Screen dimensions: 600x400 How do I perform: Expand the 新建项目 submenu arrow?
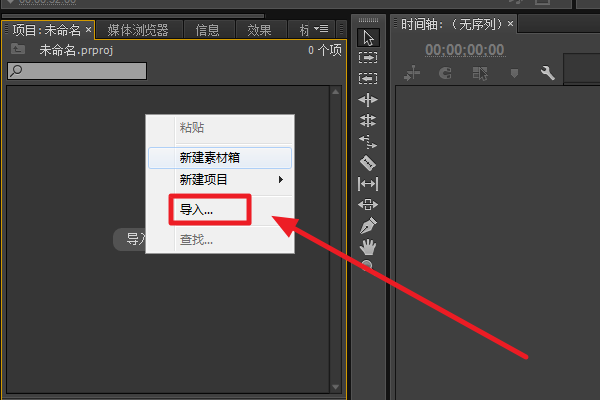281,180
